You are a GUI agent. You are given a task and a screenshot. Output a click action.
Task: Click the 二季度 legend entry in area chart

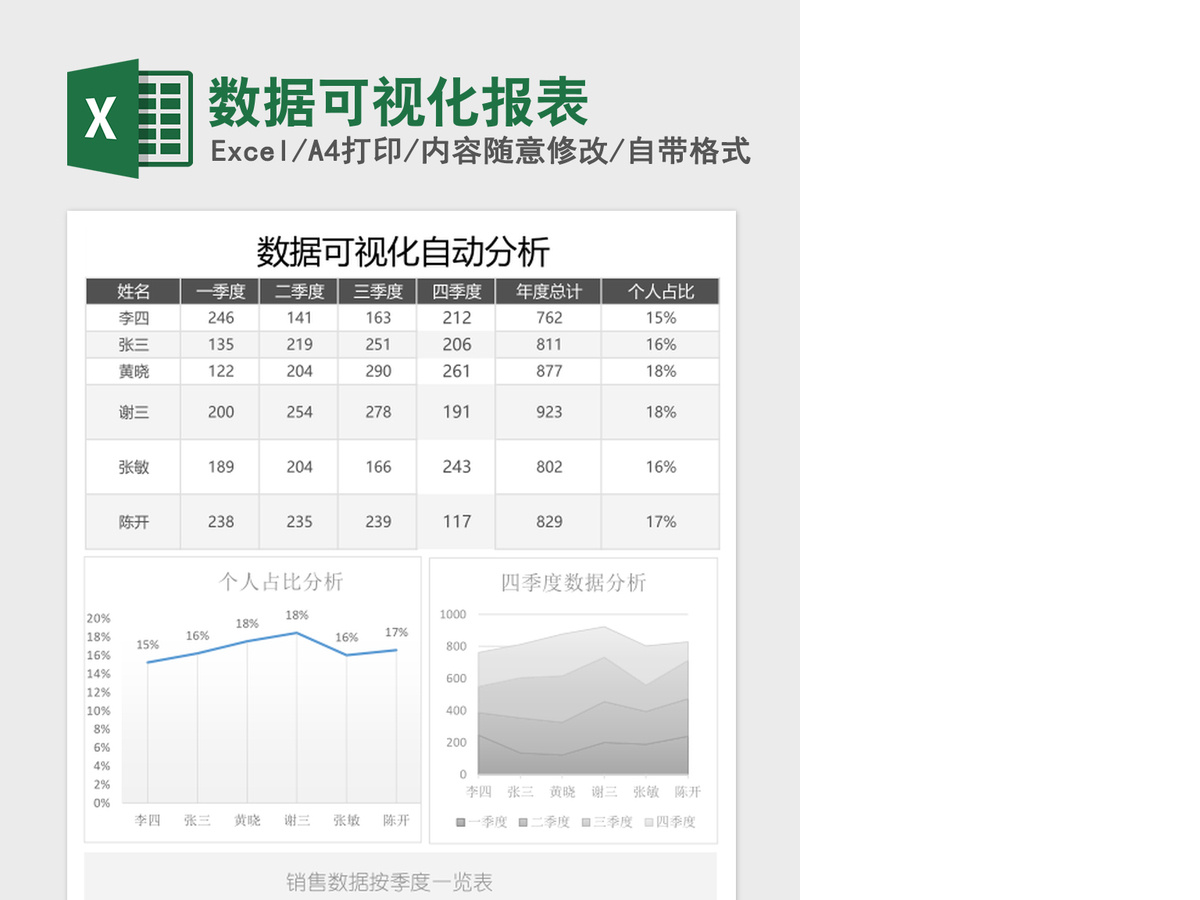(544, 822)
